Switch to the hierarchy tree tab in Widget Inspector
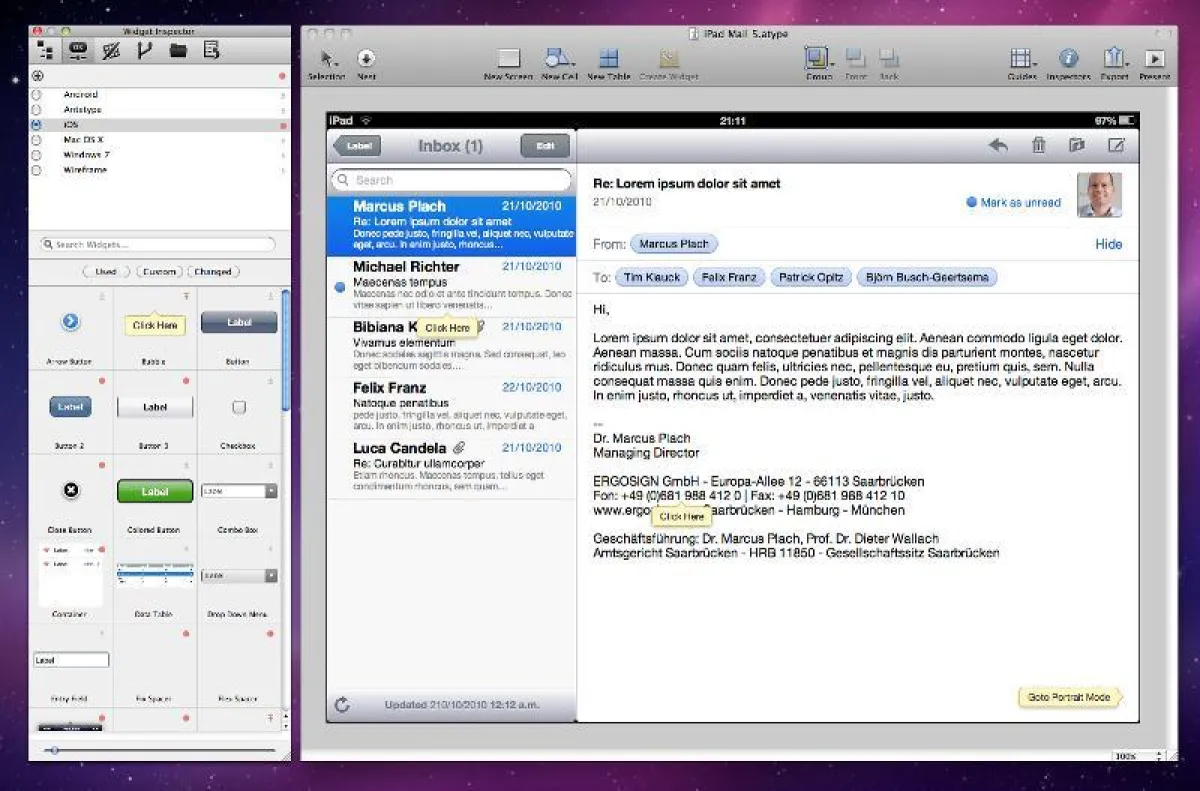 coord(44,51)
